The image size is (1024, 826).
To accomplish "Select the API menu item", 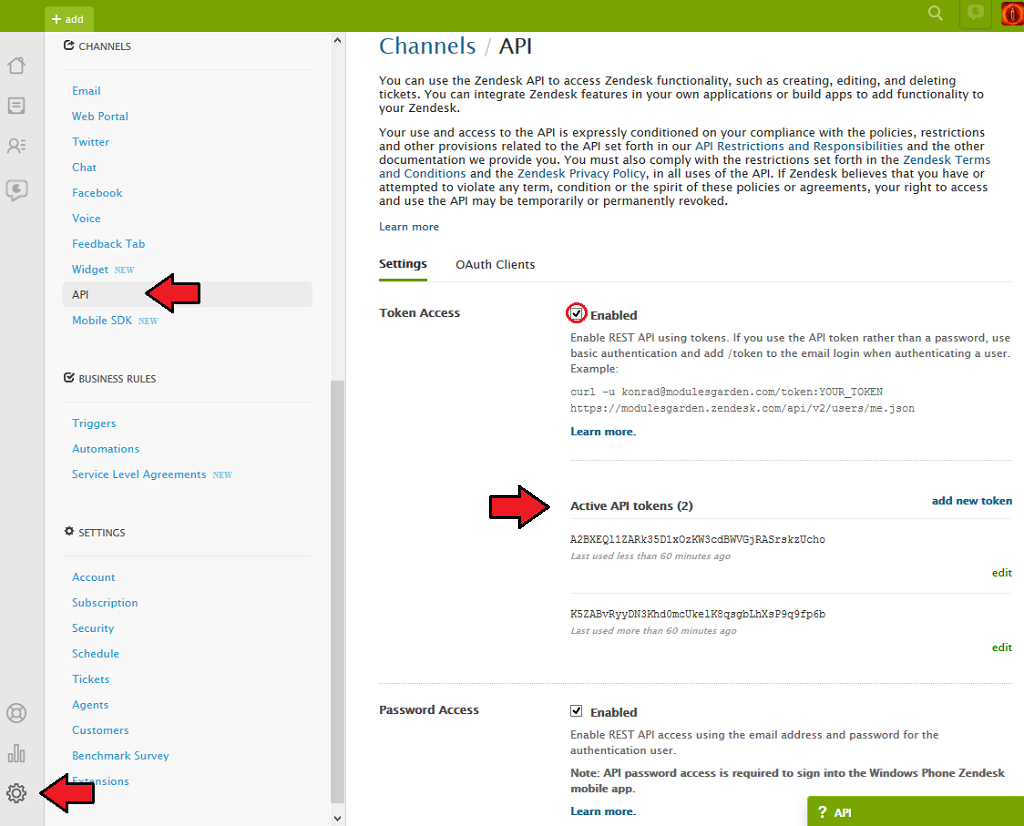I will pyautogui.click(x=187, y=294).
